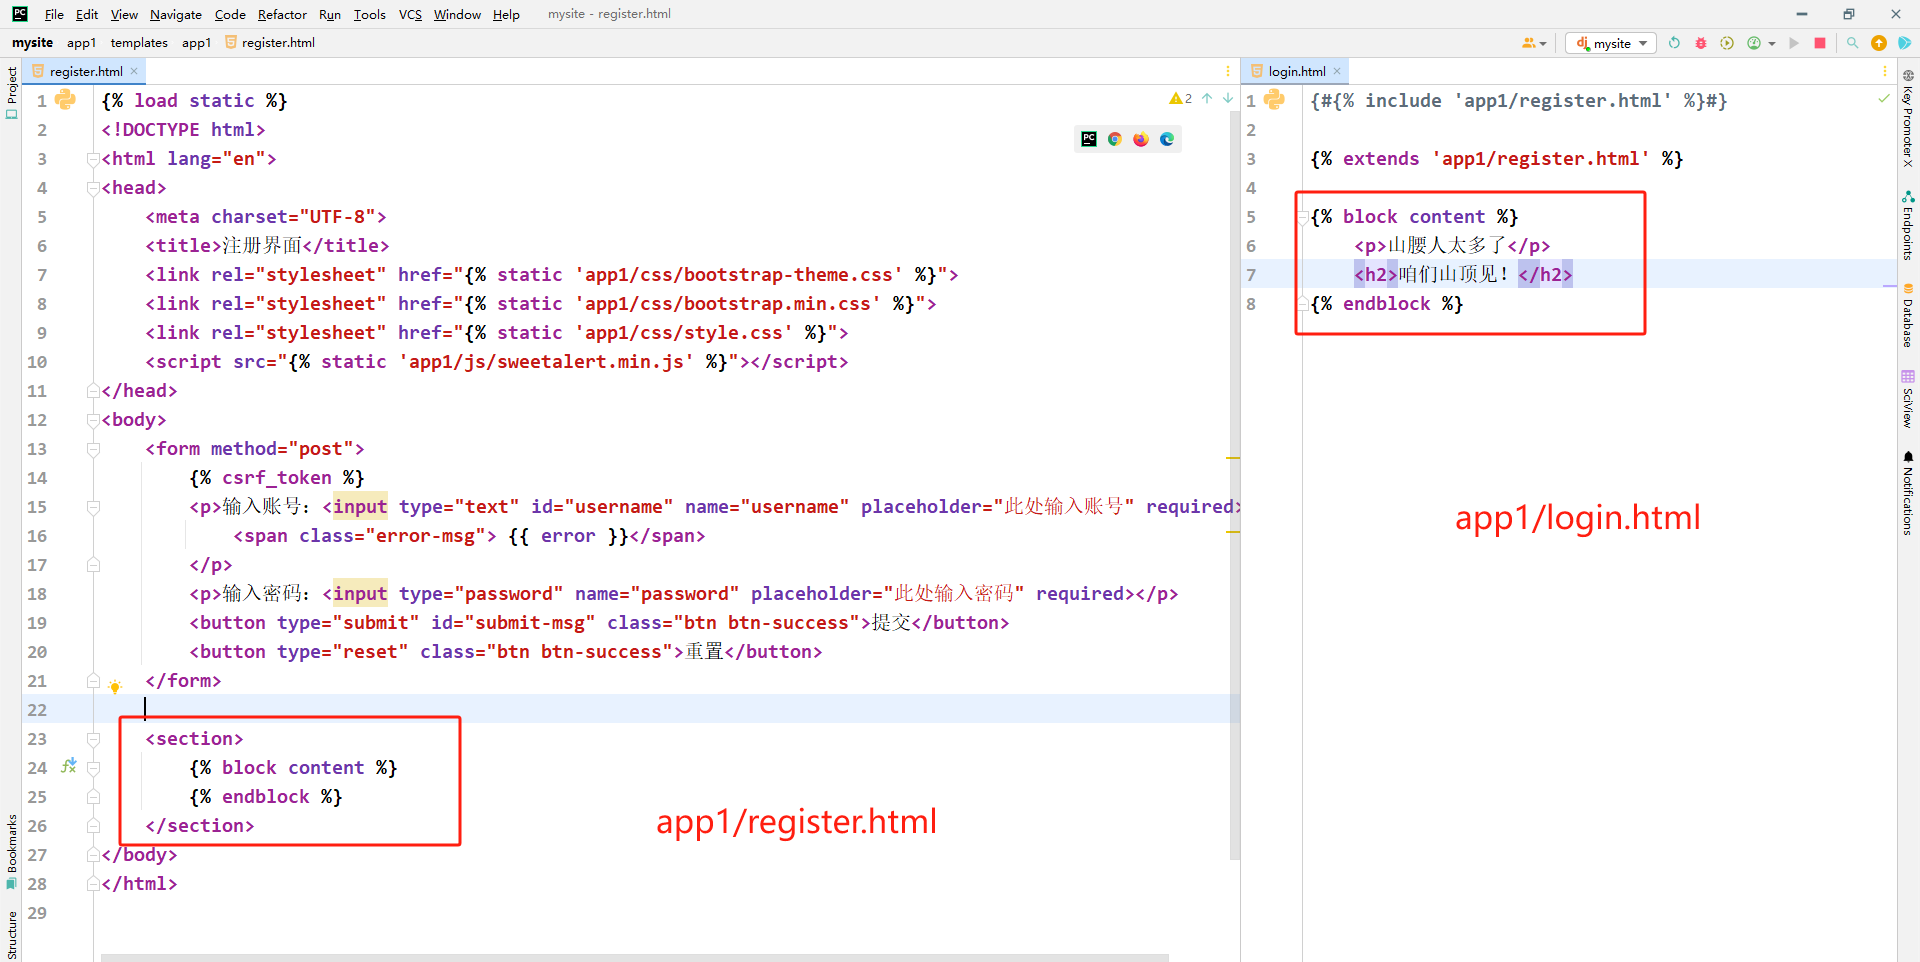Image resolution: width=1920 pixels, height=962 pixels.
Task: Close the register.html tab
Action: coord(134,71)
